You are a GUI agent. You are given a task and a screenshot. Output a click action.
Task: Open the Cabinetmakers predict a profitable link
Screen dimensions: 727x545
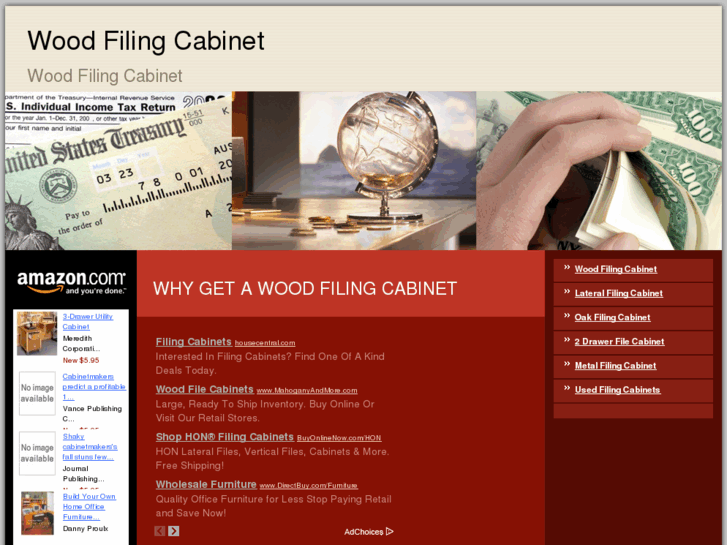coord(94,386)
